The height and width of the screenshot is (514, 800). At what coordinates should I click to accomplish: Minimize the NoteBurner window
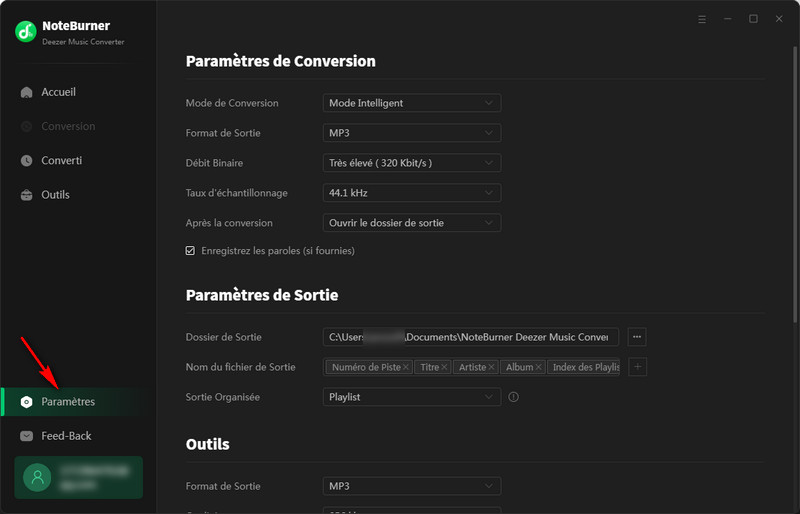(x=728, y=19)
